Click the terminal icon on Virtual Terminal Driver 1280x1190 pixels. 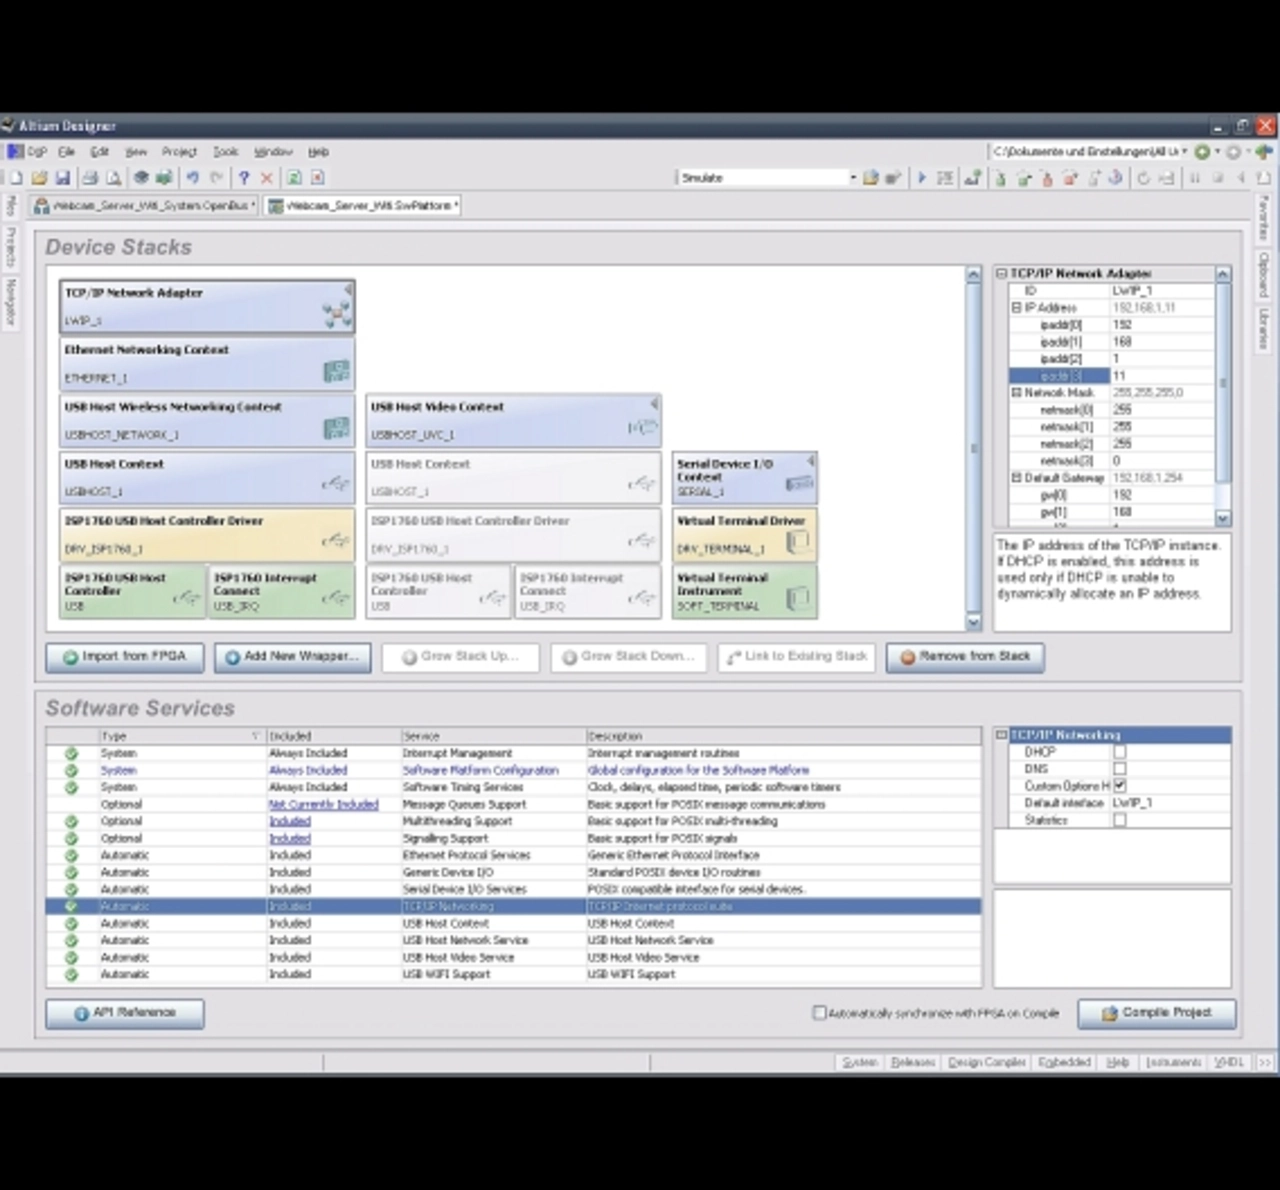point(798,541)
